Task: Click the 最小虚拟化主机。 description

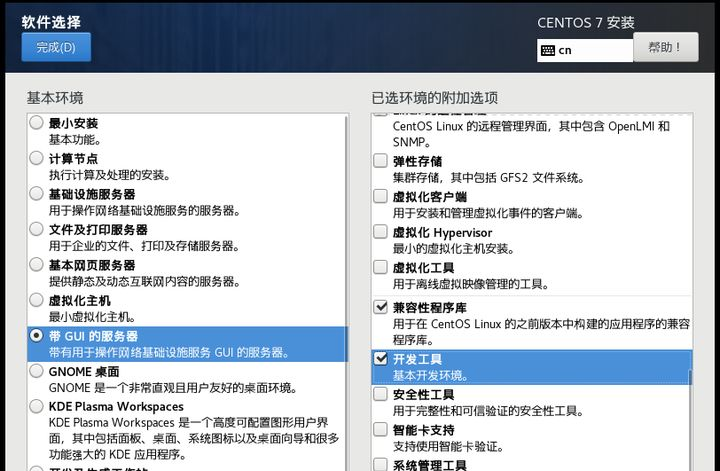Action: 92,317
